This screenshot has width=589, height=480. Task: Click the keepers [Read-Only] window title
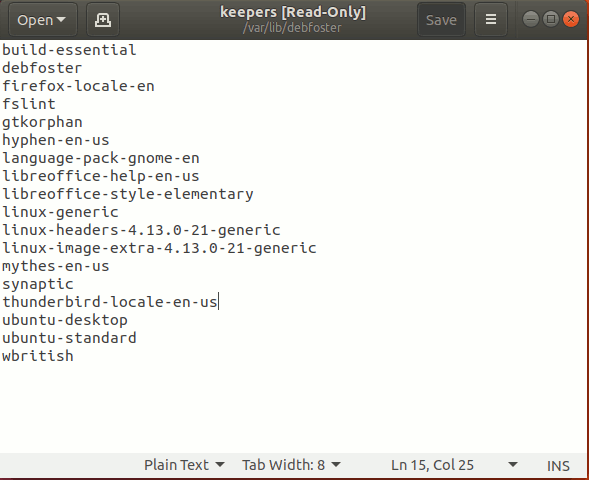(293, 12)
